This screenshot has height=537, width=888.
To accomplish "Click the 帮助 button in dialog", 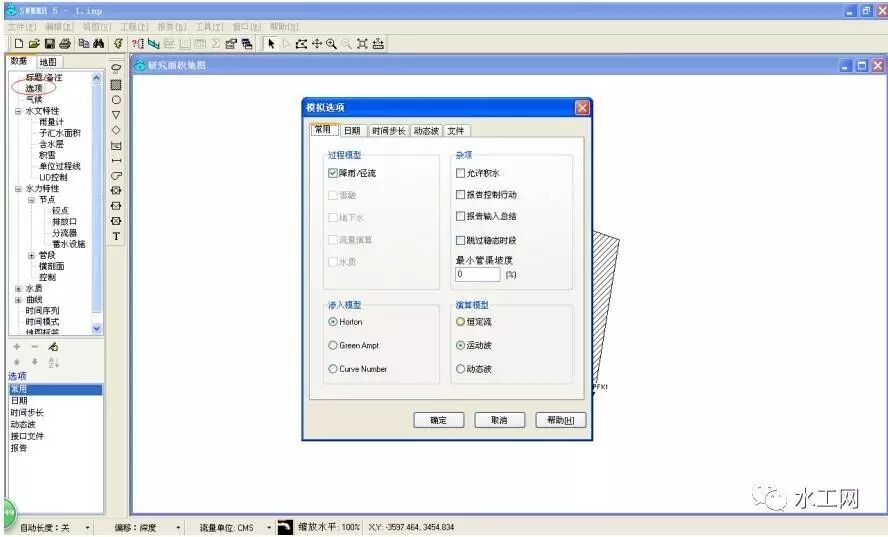I will tap(560, 420).
